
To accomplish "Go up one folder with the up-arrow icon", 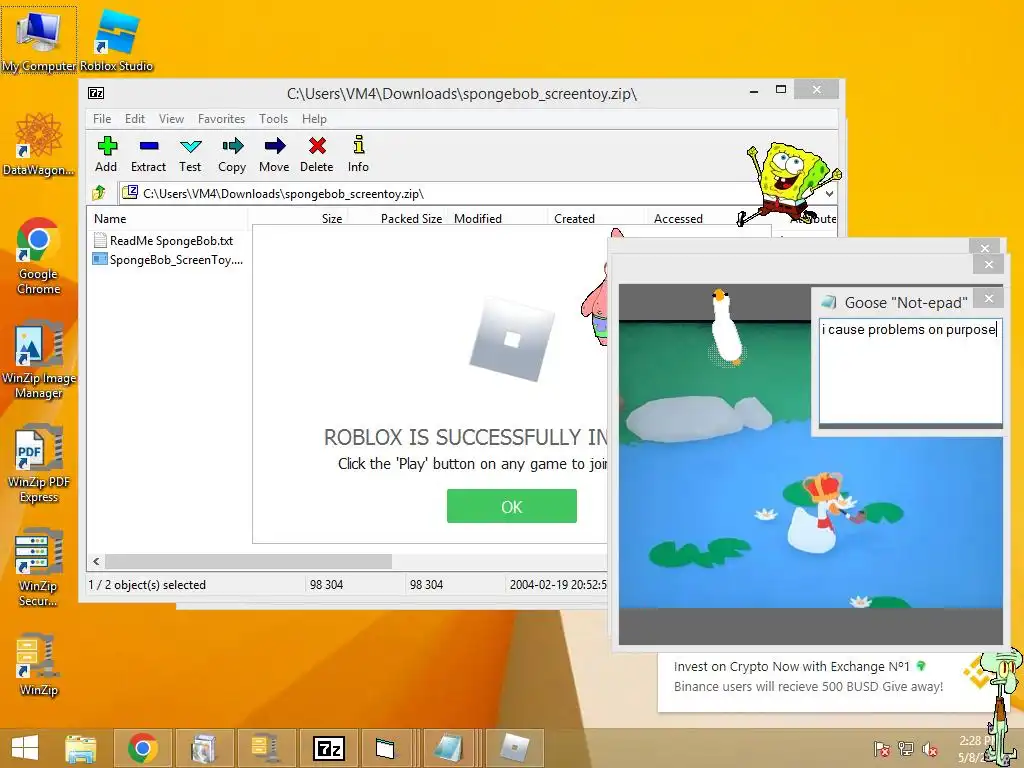I will click(99, 193).
